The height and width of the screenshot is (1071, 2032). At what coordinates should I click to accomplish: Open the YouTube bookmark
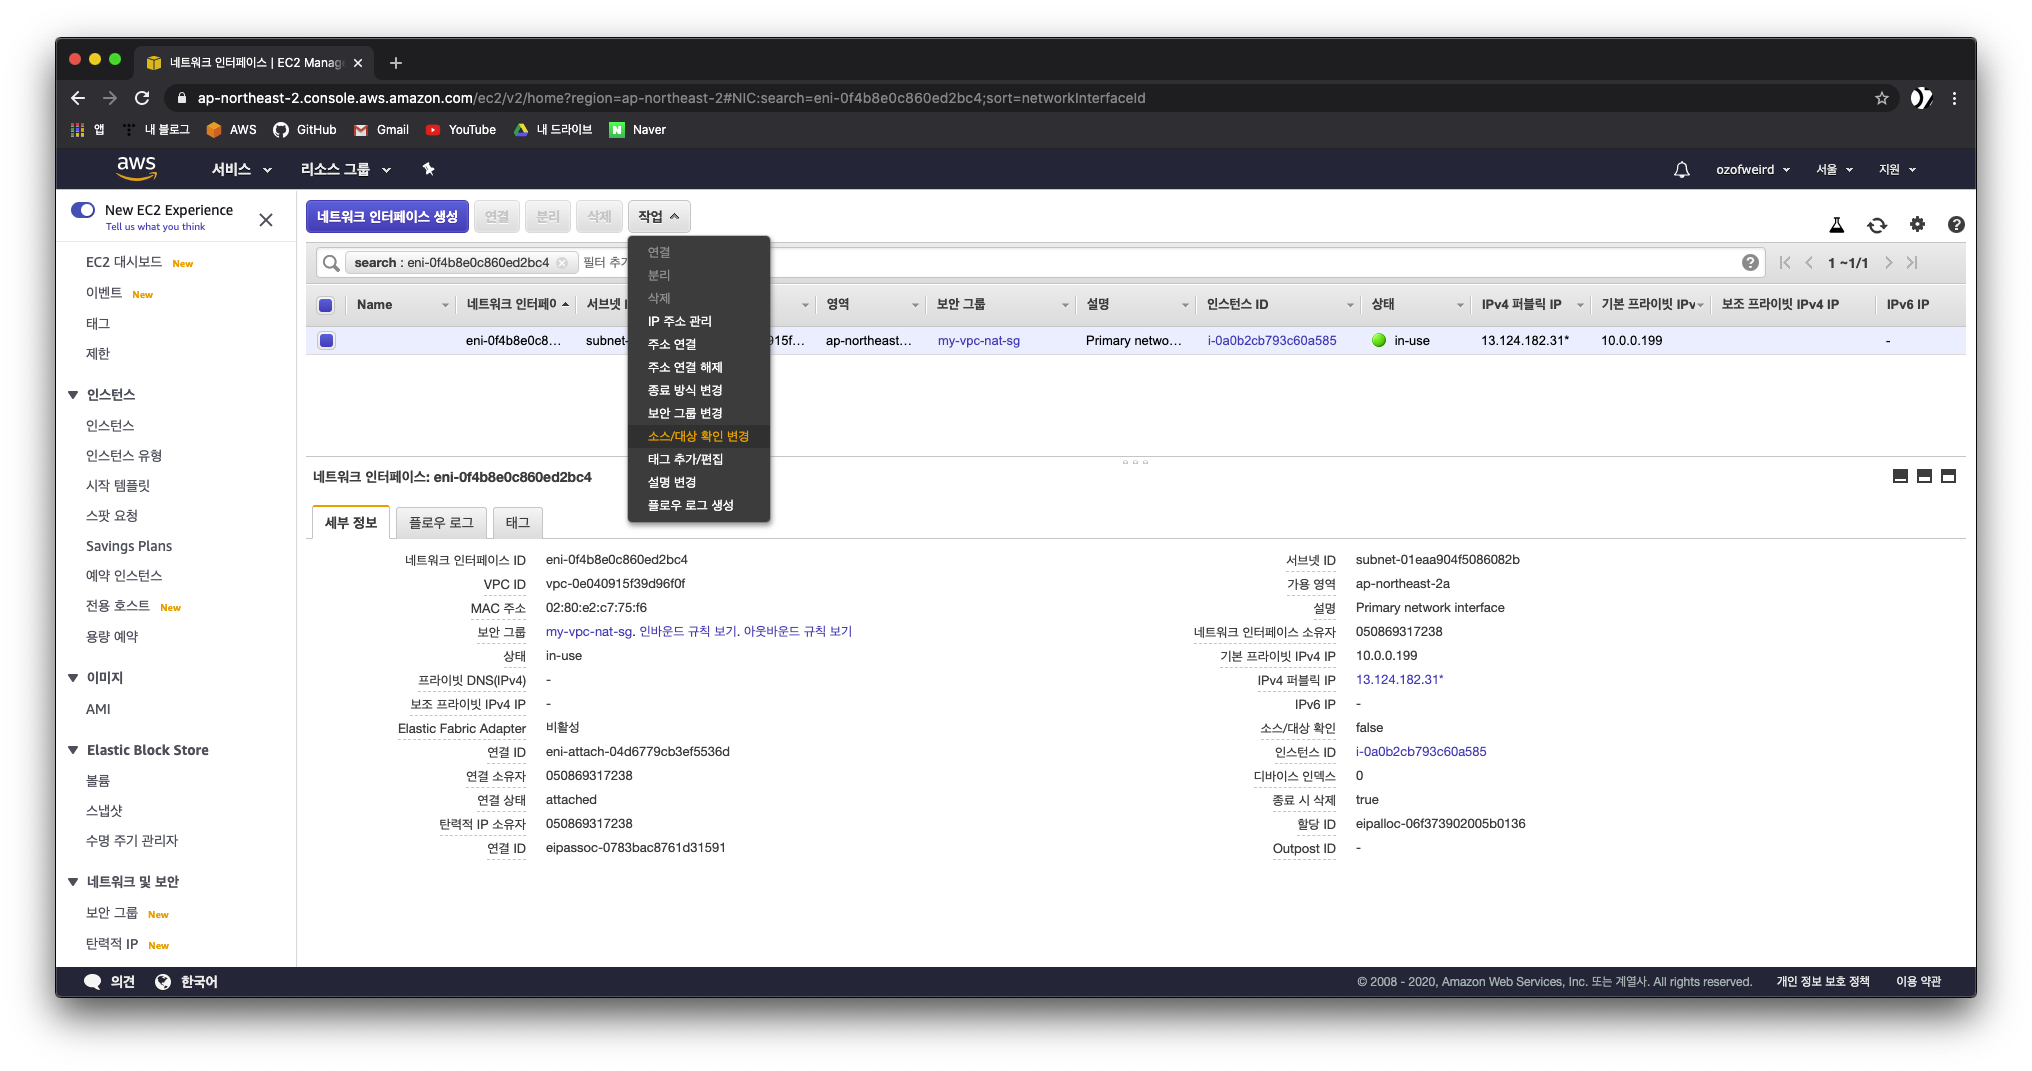point(461,130)
